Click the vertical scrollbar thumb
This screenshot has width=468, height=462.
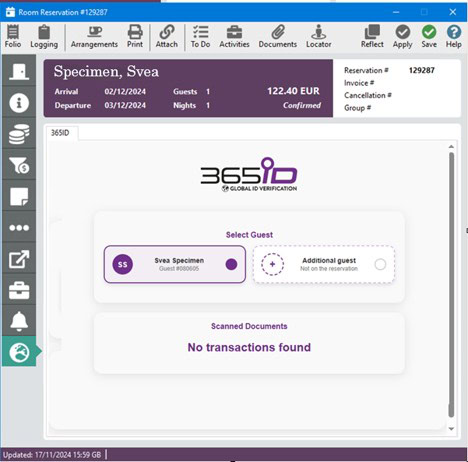tap(451, 285)
